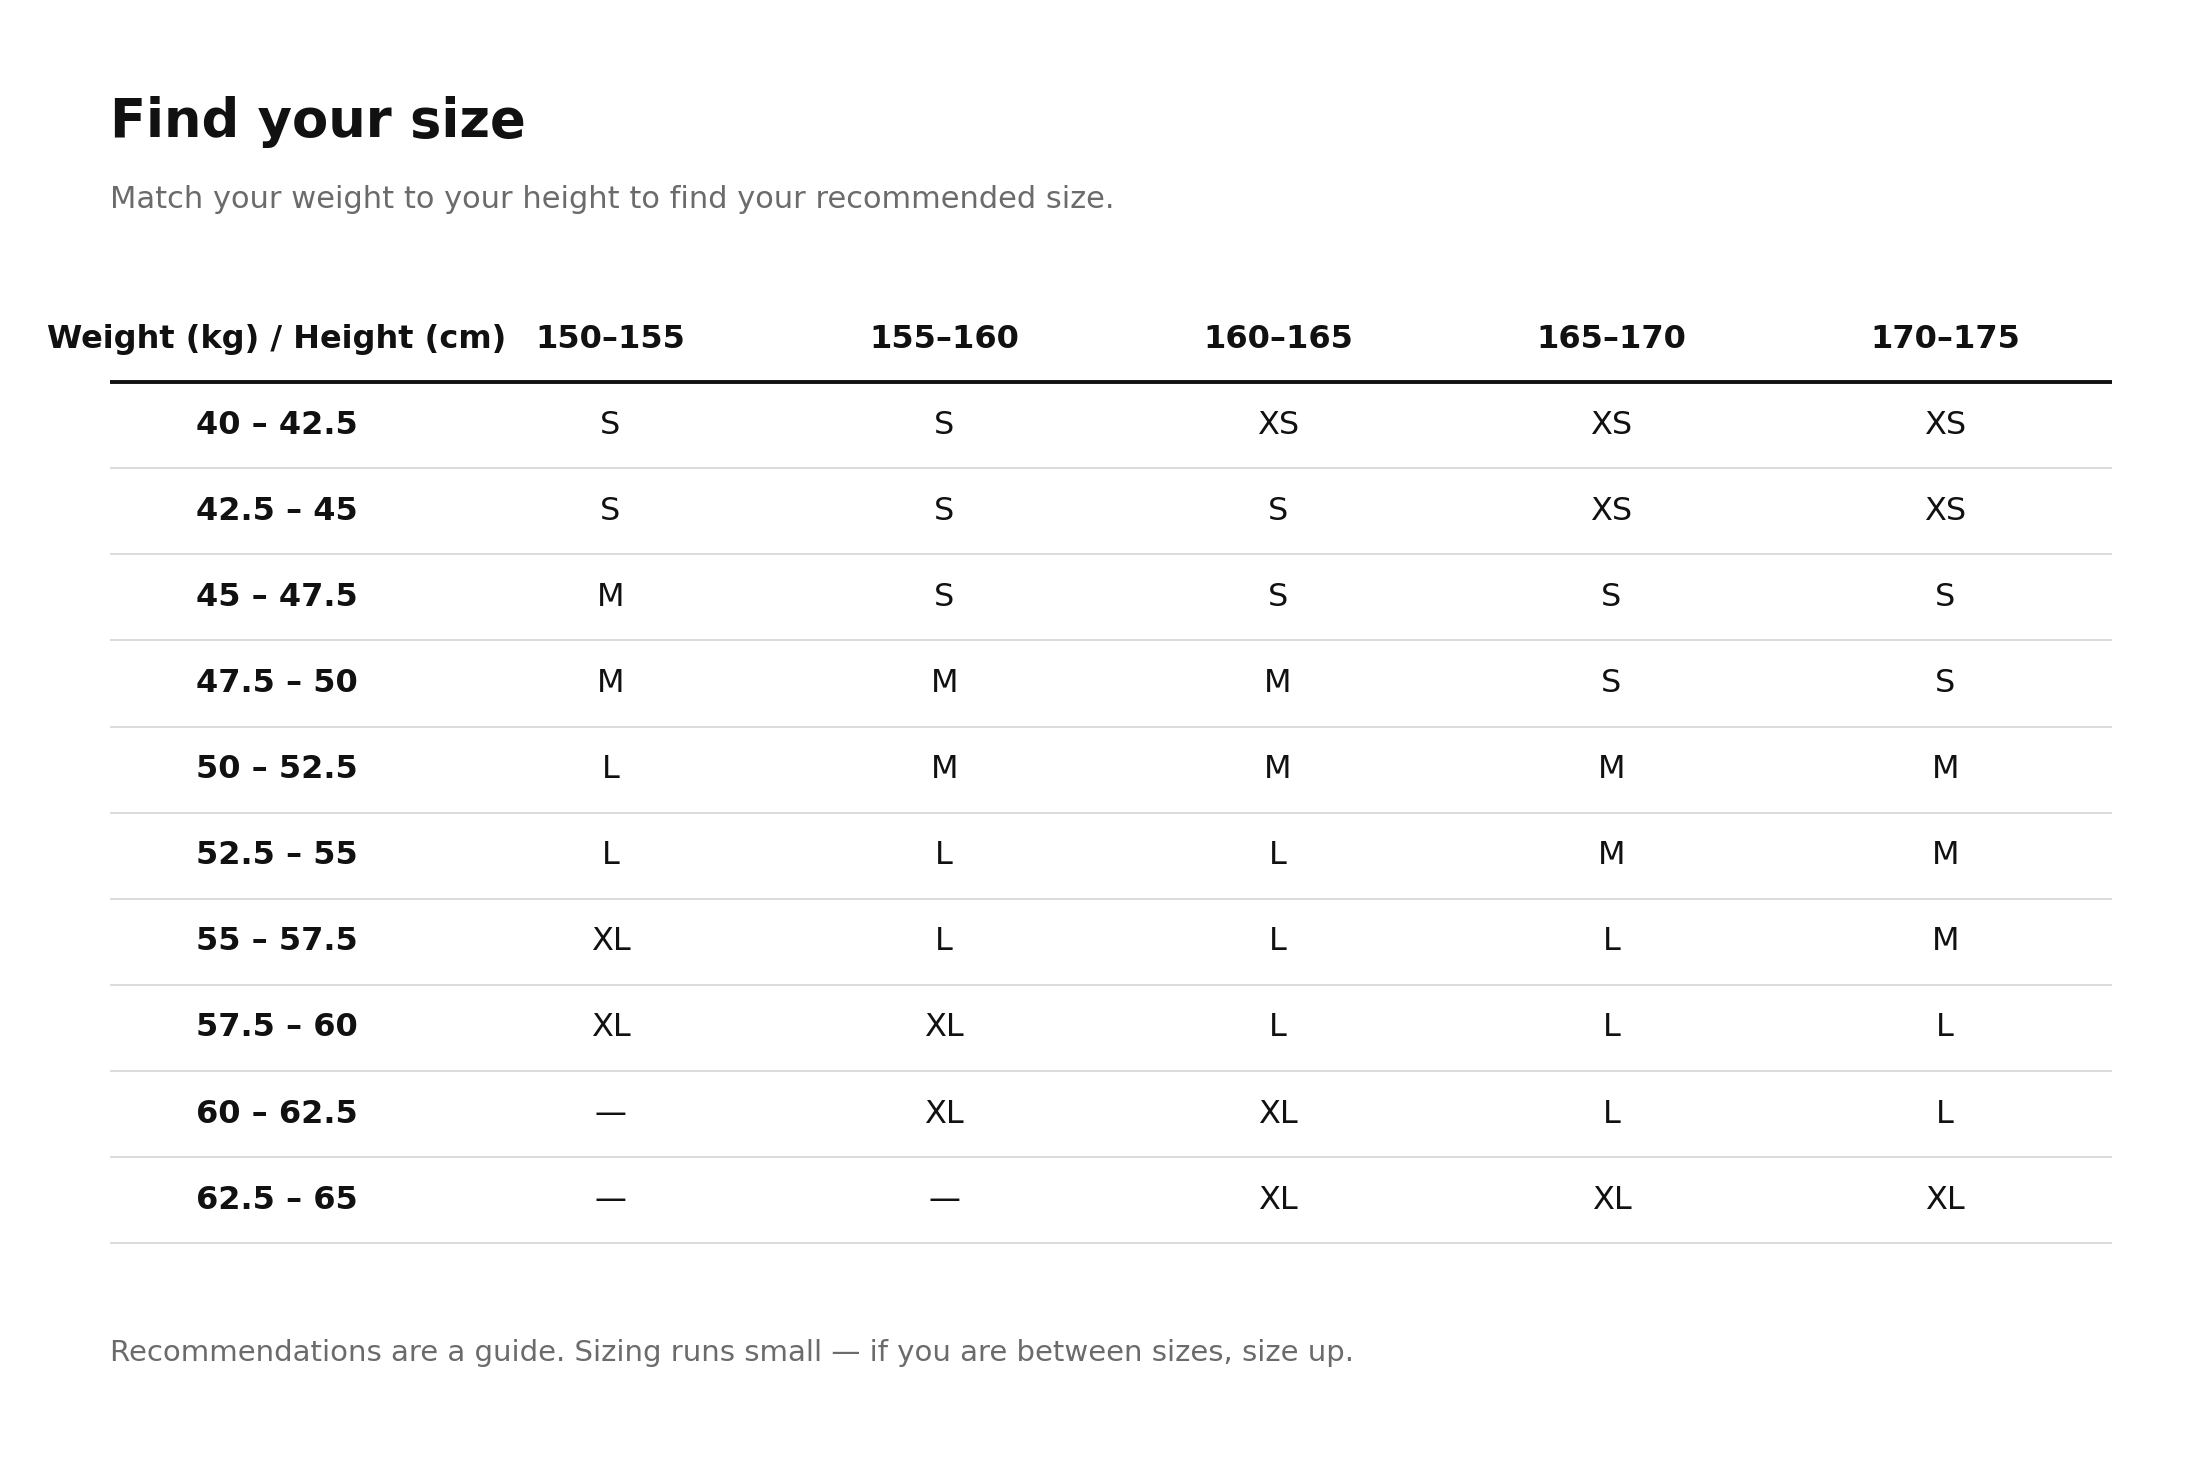Select the 150–155 height column header
The height and width of the screenshot is (1480, 2200).
610,339
